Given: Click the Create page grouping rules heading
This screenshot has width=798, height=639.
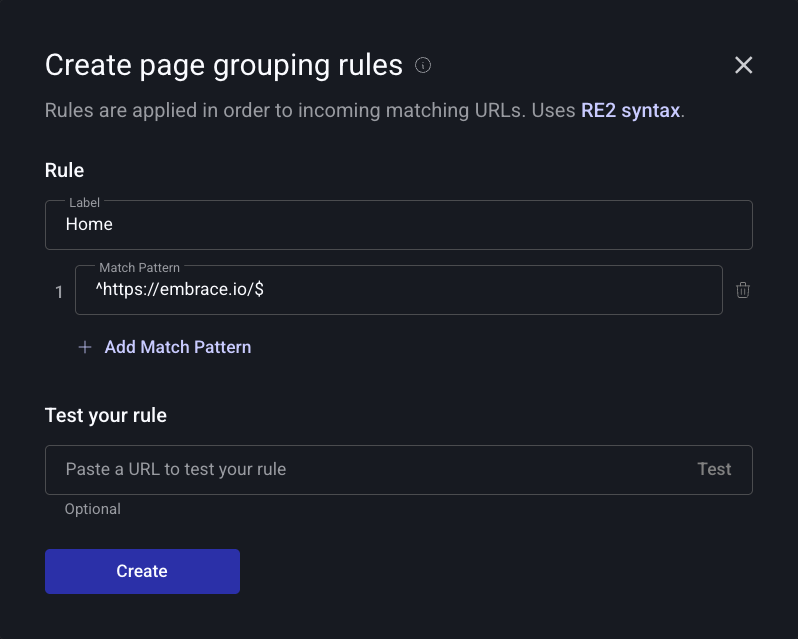Looking at the screenshot, I should click(x=224, y=66).
